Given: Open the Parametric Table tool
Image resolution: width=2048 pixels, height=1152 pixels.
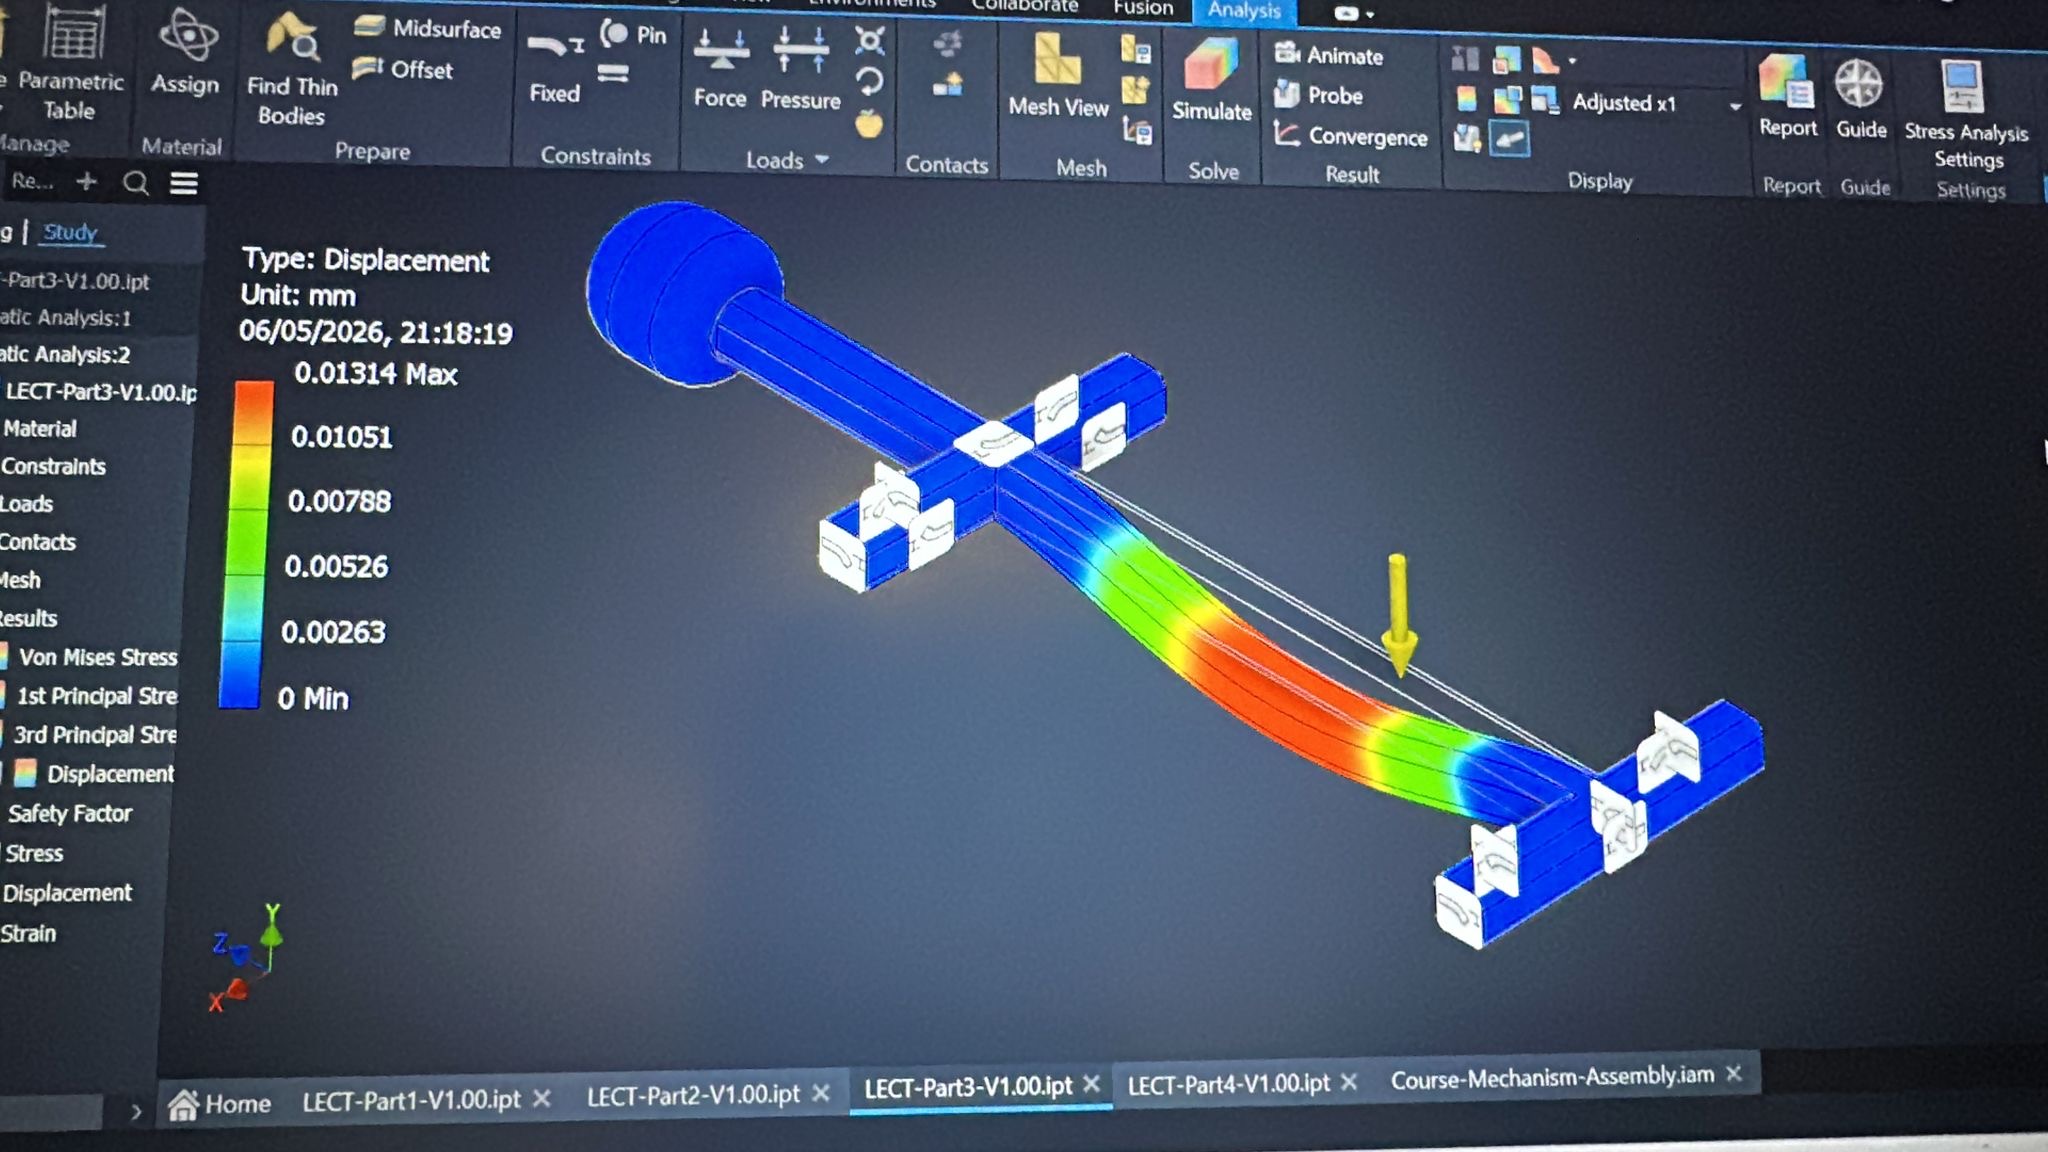Looking at the screenshot, I should point(70,65).
